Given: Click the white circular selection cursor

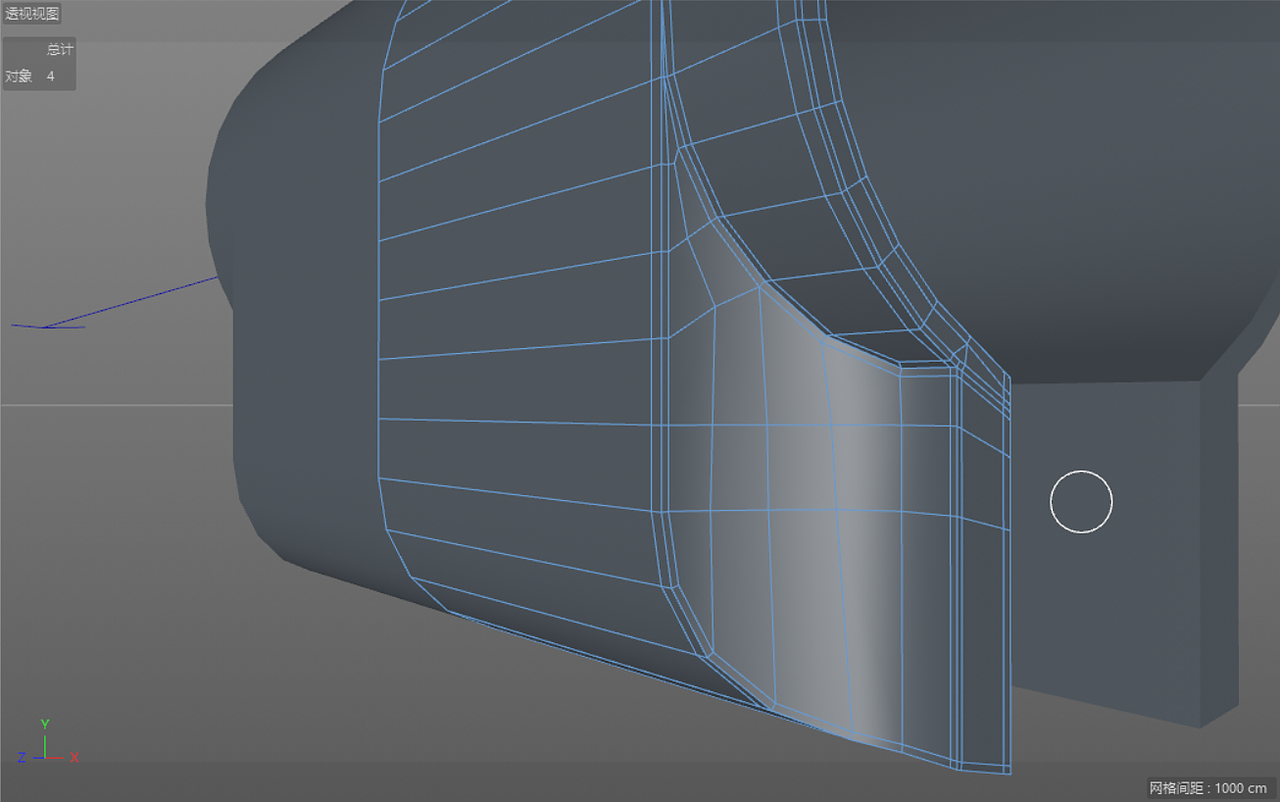Looking at the screenshot, I should (1081, 502).
